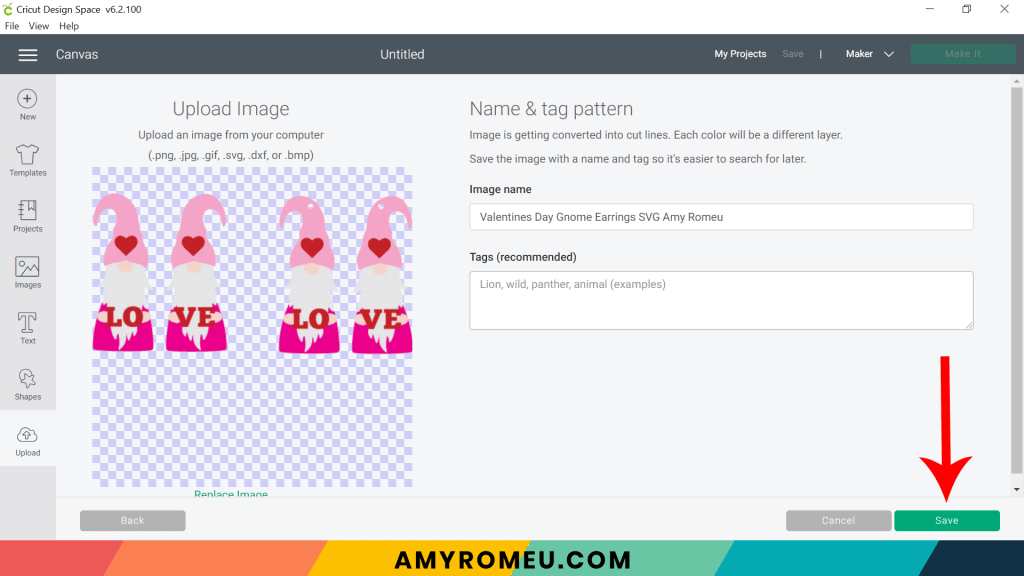The width and height of the screenshot is (1024, 576).
Task: Click the Untitled project title
Action: pyautogui.click(x=402, y=54)
